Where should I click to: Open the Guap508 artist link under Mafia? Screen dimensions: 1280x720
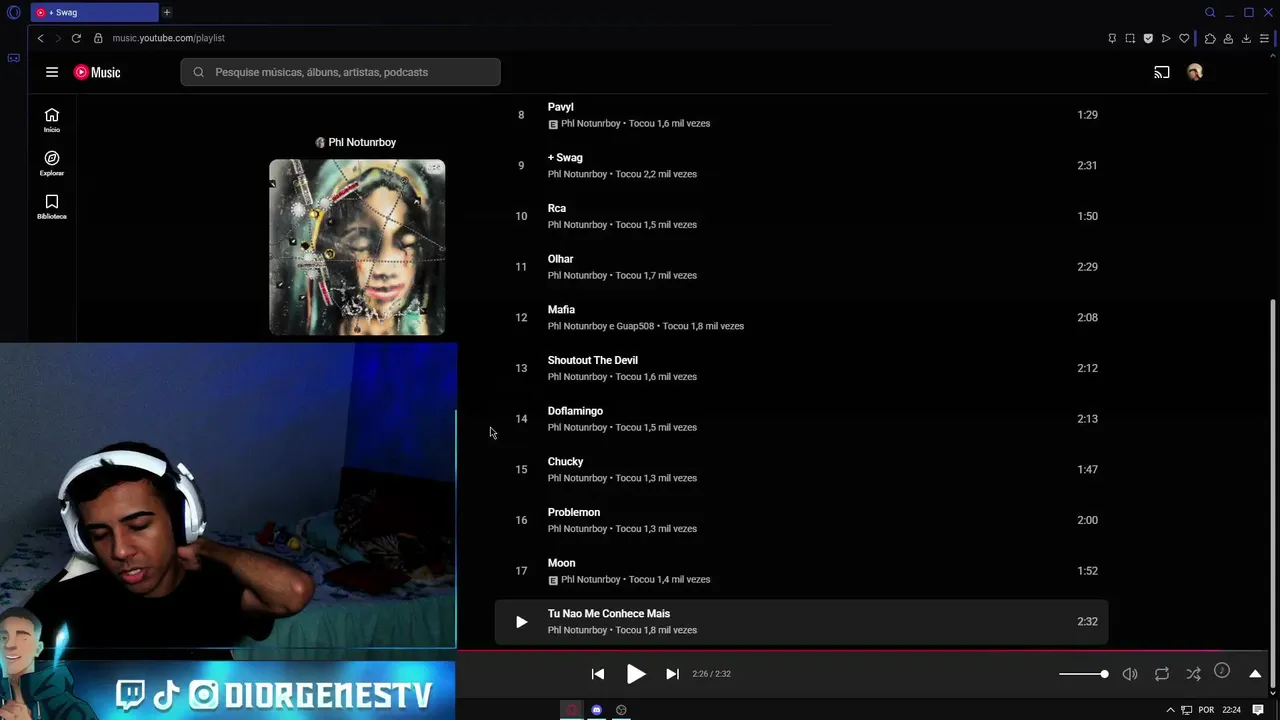click(635, 326)
